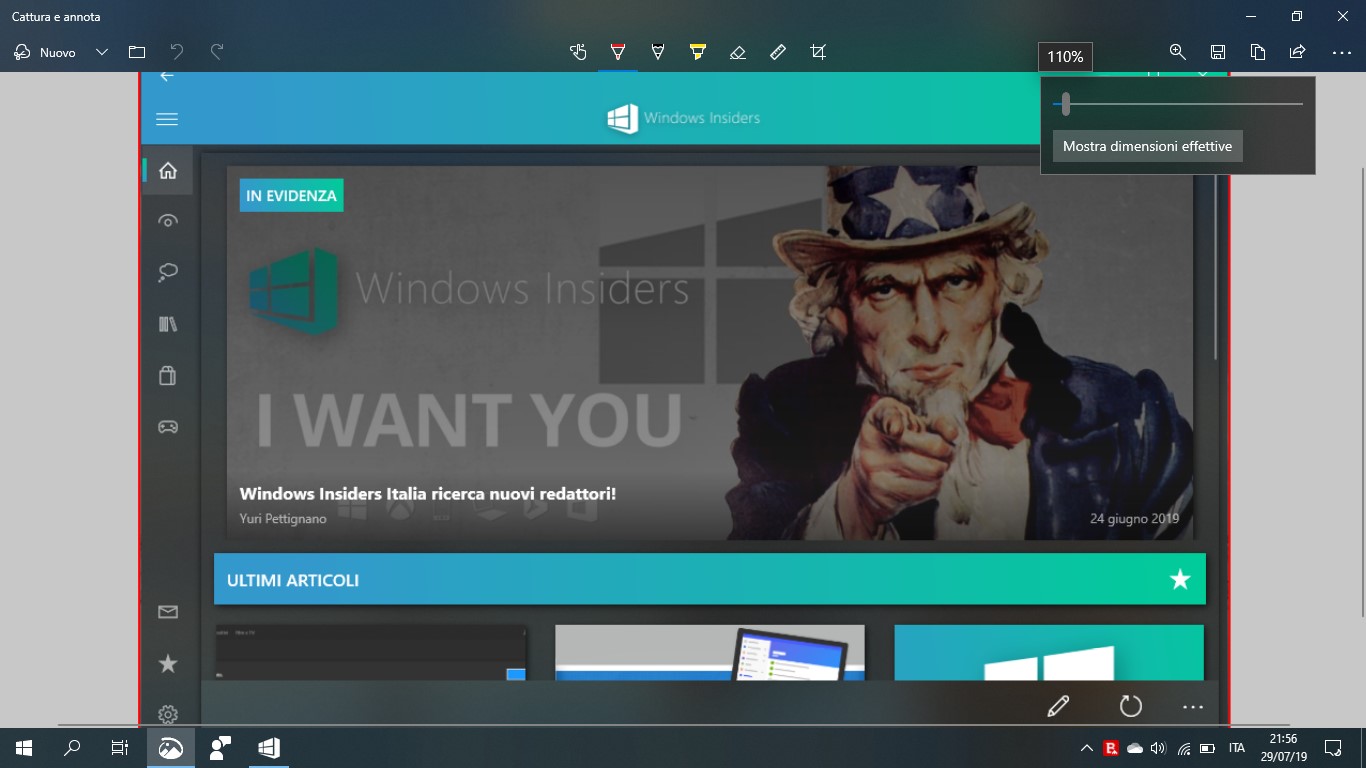Click the pencil edit icon in bottom bar
The width and height of the screenshot is (1366, 768).
(x=1058, y=706)
